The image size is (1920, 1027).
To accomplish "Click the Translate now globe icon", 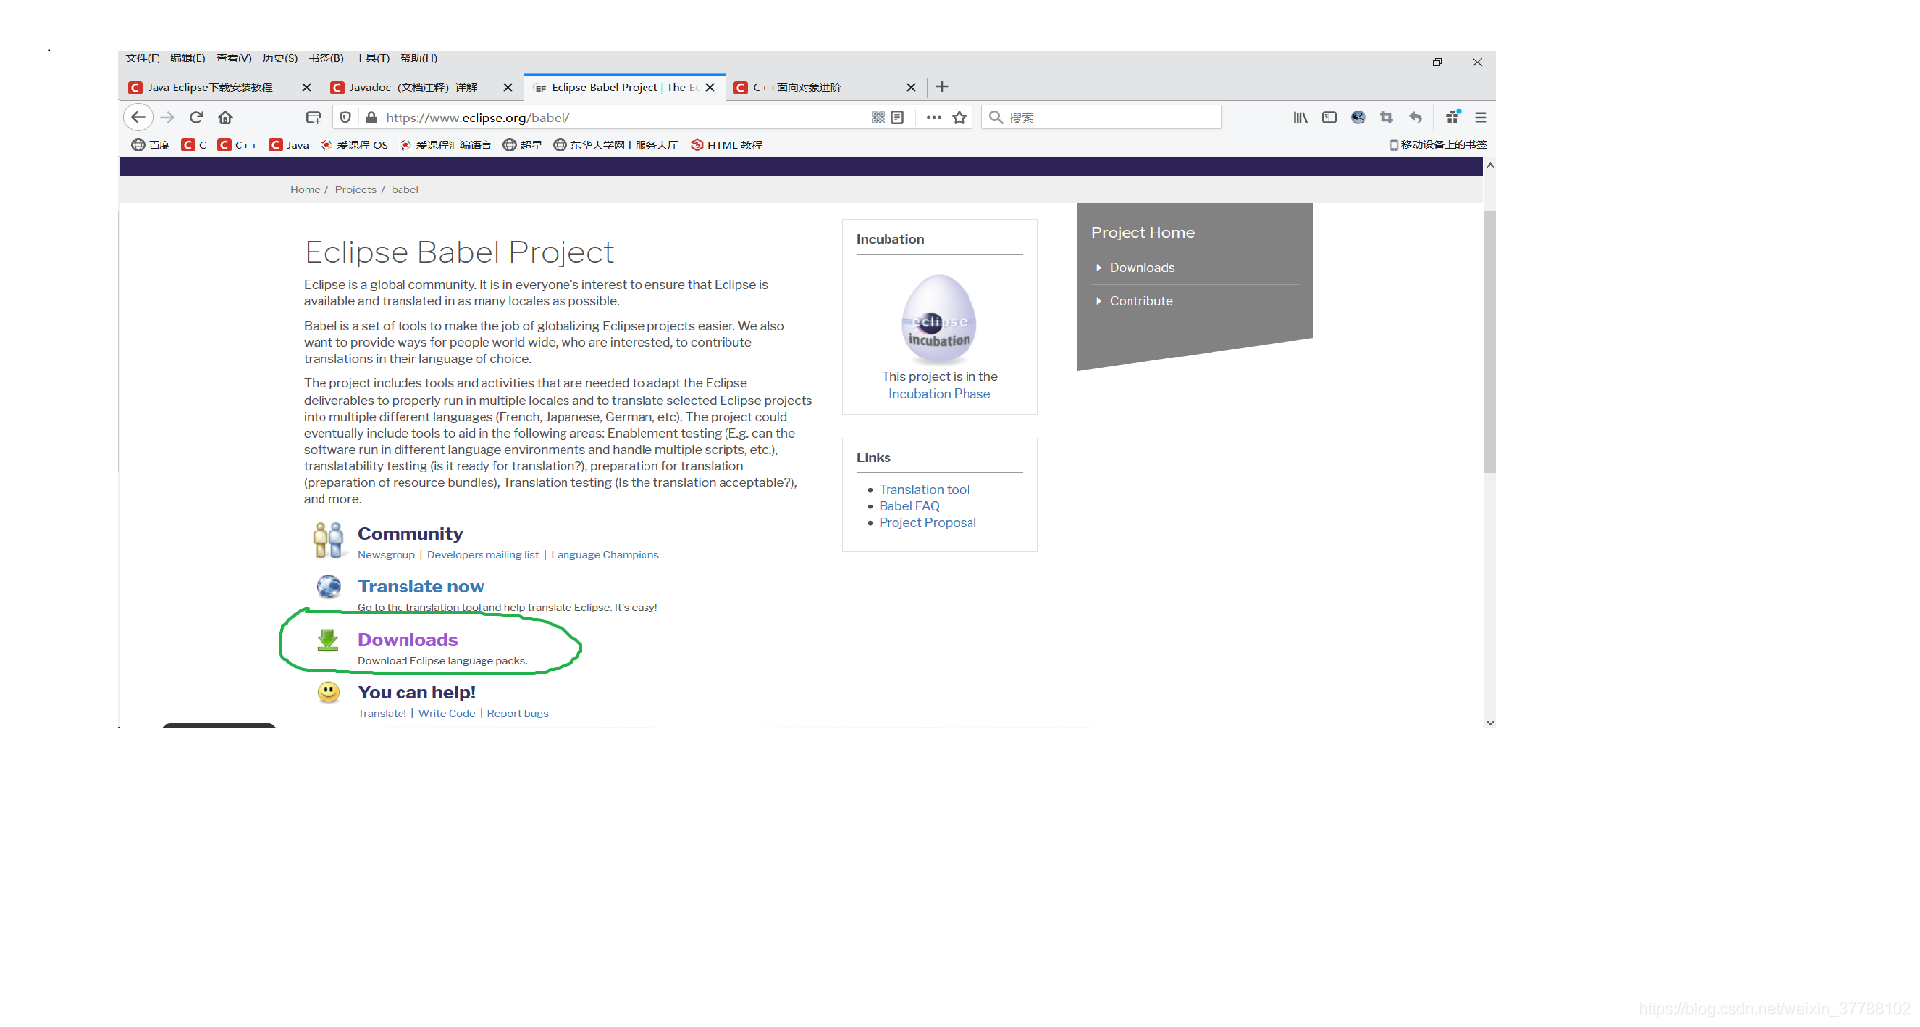I will [329, 586].
